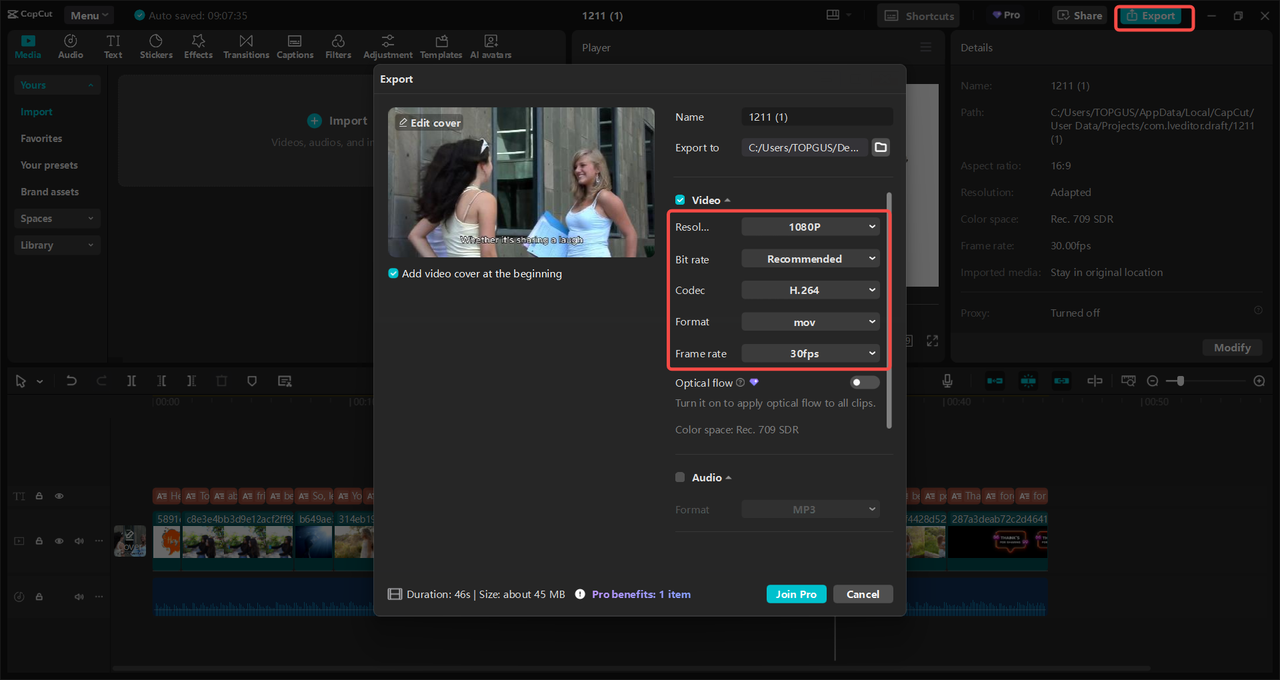
Task: Click the Share button
Action: tap(1079, 15)
